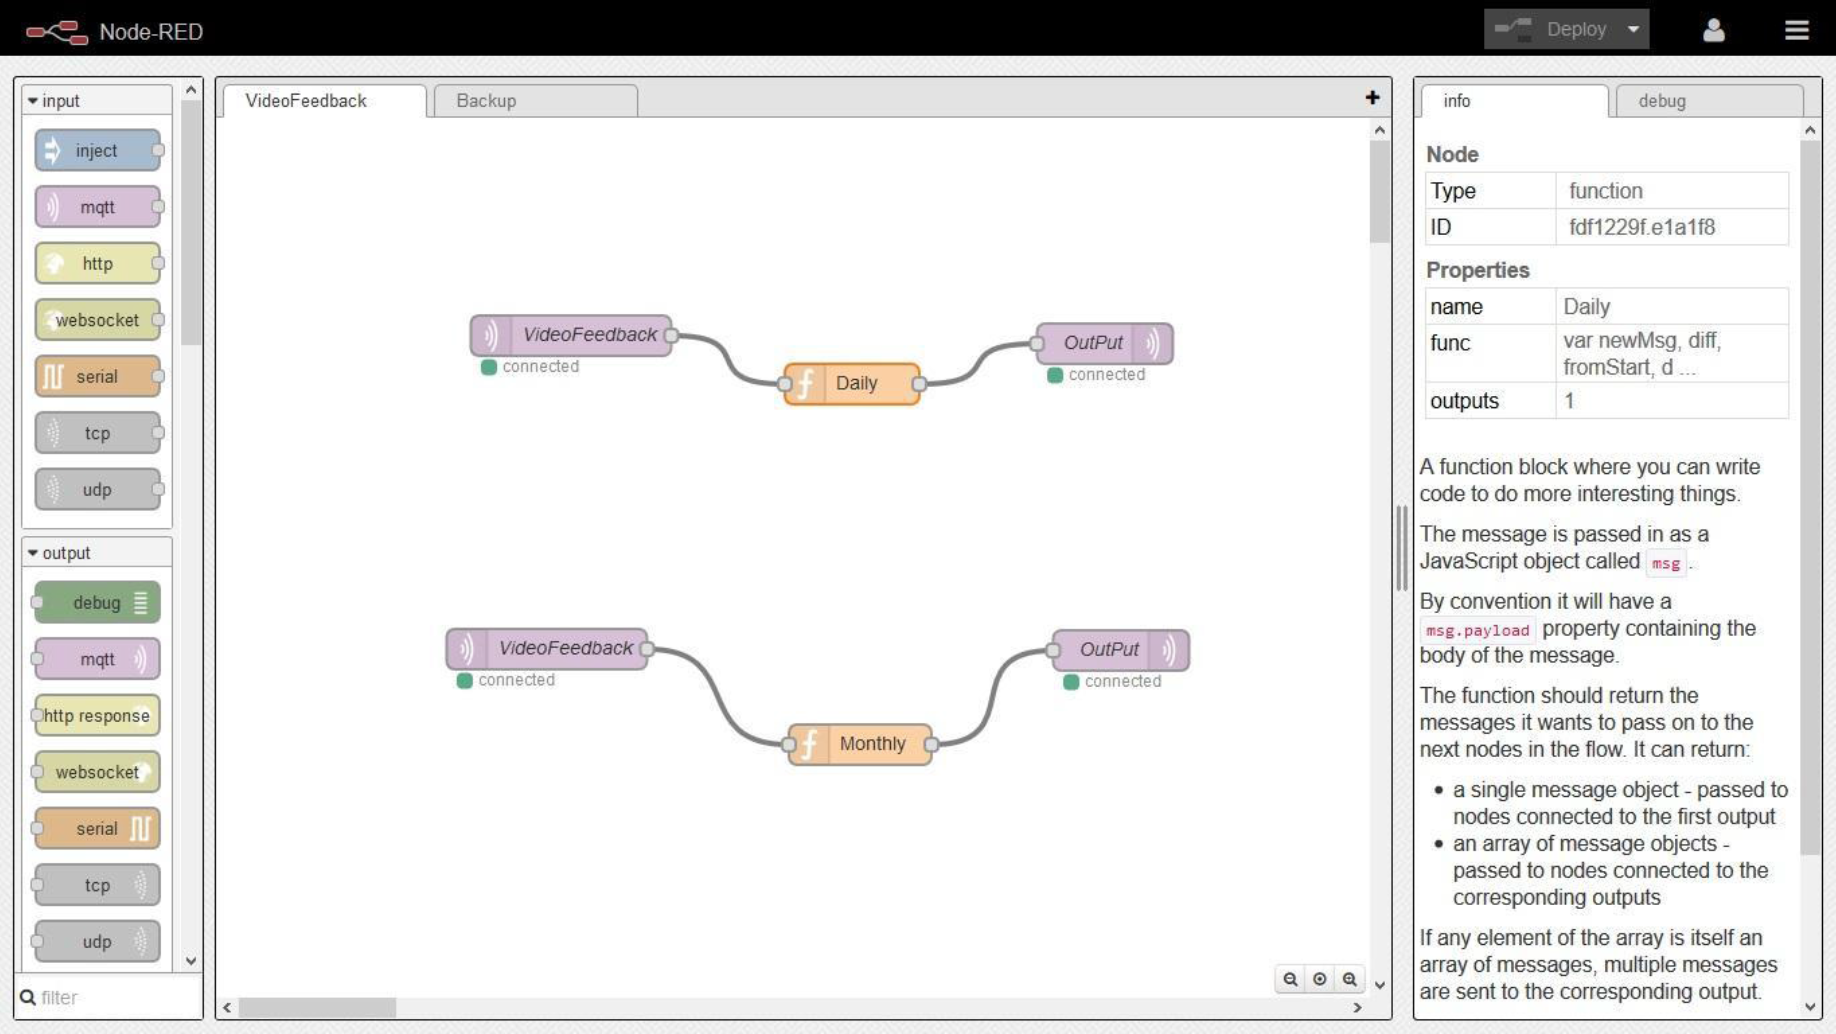Click the palette scrollbar down arrow
Image resolution: width=1836 pixels, height=1034 pixels.
191,961
